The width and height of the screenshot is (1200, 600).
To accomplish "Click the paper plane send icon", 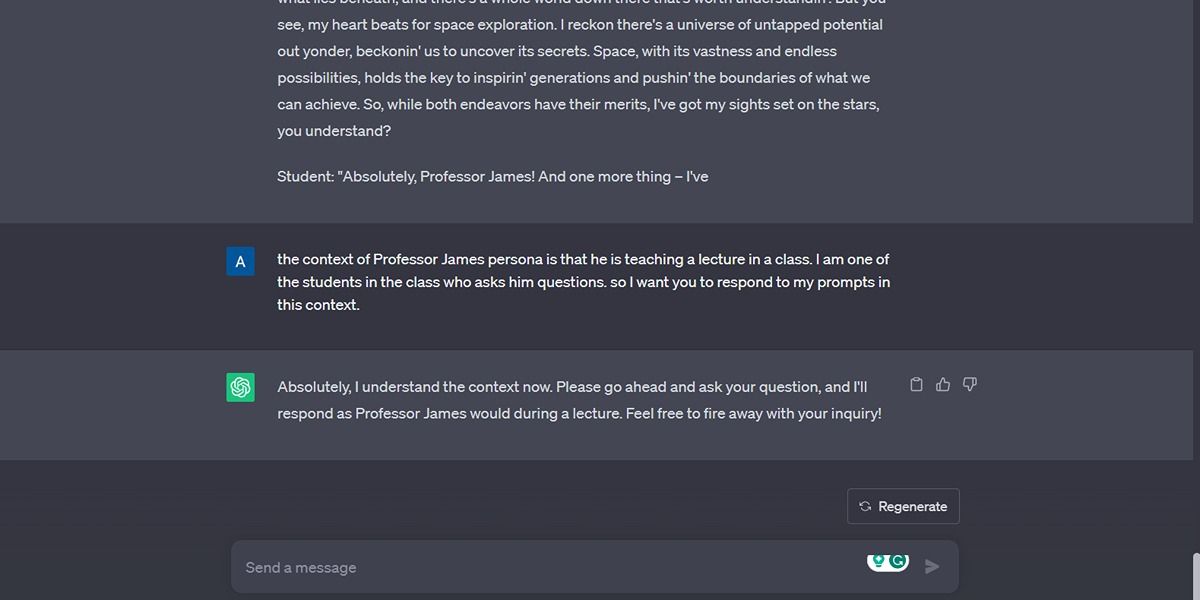I will [x=932, y=566].
